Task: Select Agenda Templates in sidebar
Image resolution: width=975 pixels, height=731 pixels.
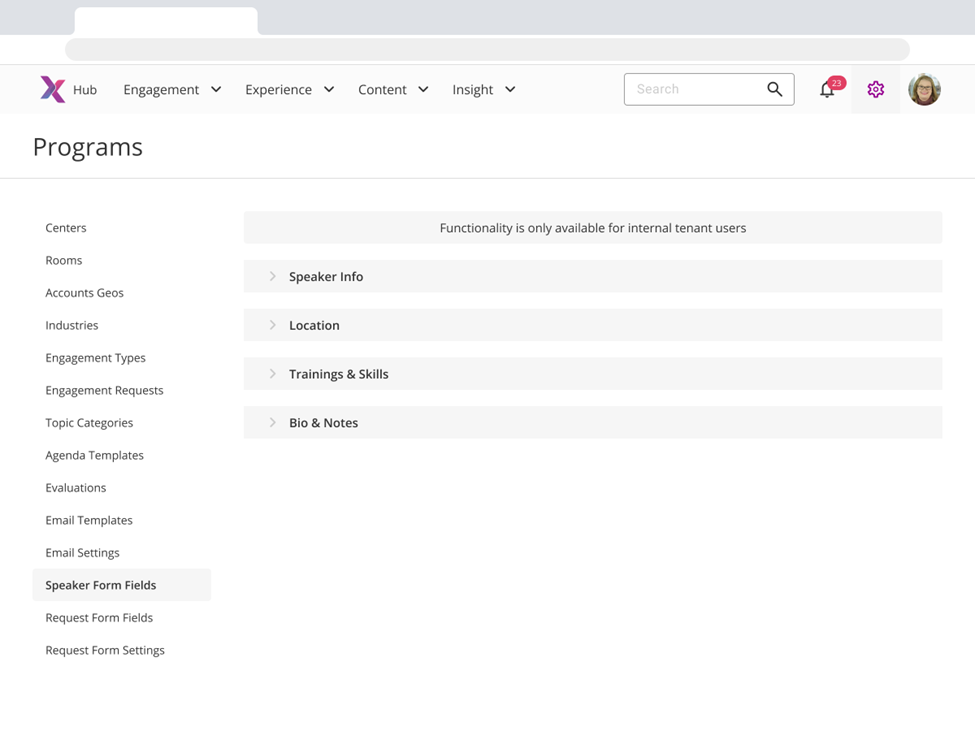Action: pos(94,455)
